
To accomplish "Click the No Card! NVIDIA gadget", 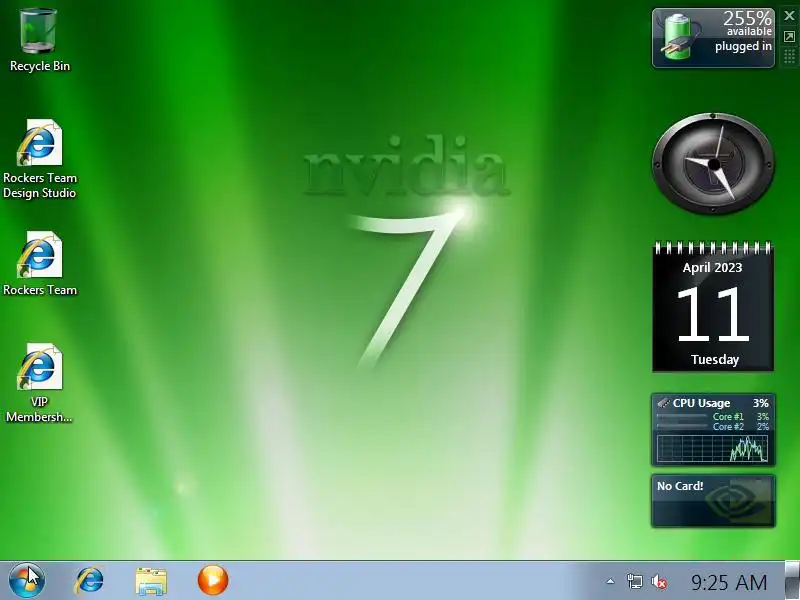I will (x=713, y=501).
